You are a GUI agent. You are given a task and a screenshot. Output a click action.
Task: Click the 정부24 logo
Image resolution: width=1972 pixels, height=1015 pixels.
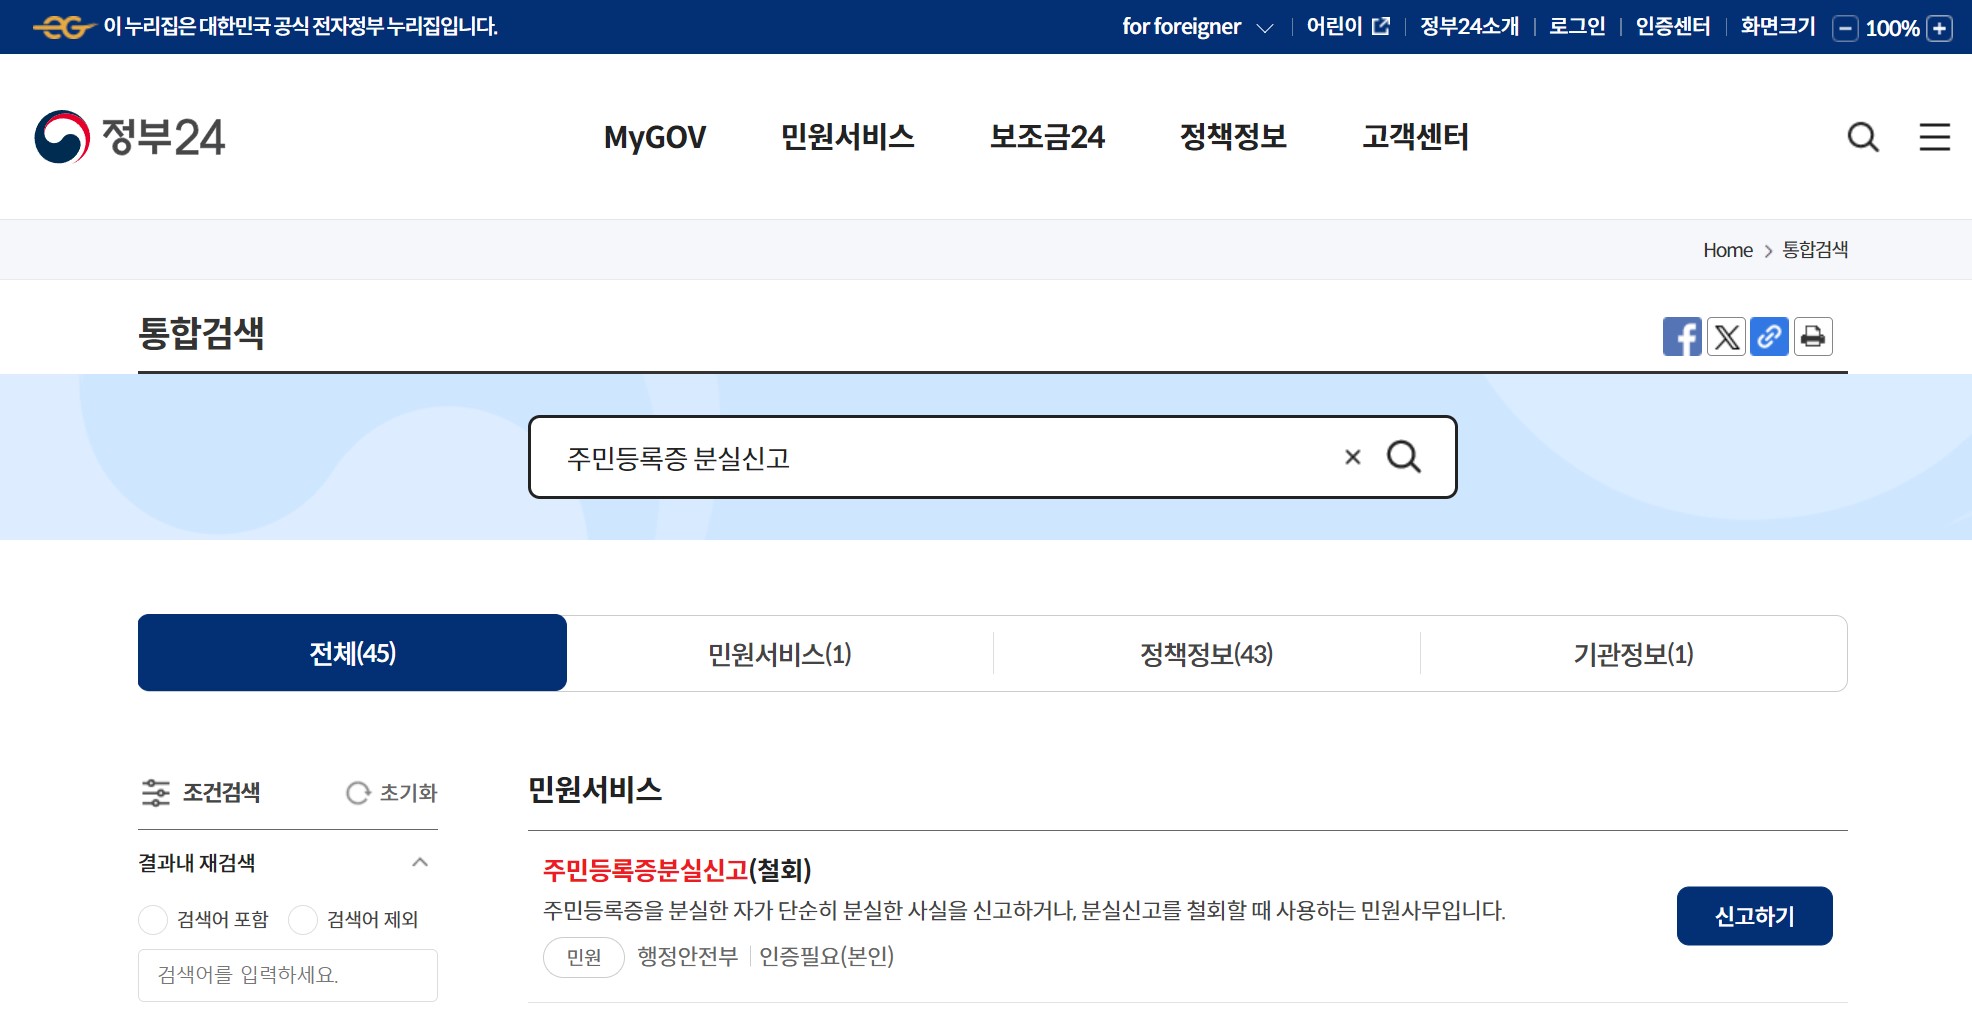[x=131, y=137]
